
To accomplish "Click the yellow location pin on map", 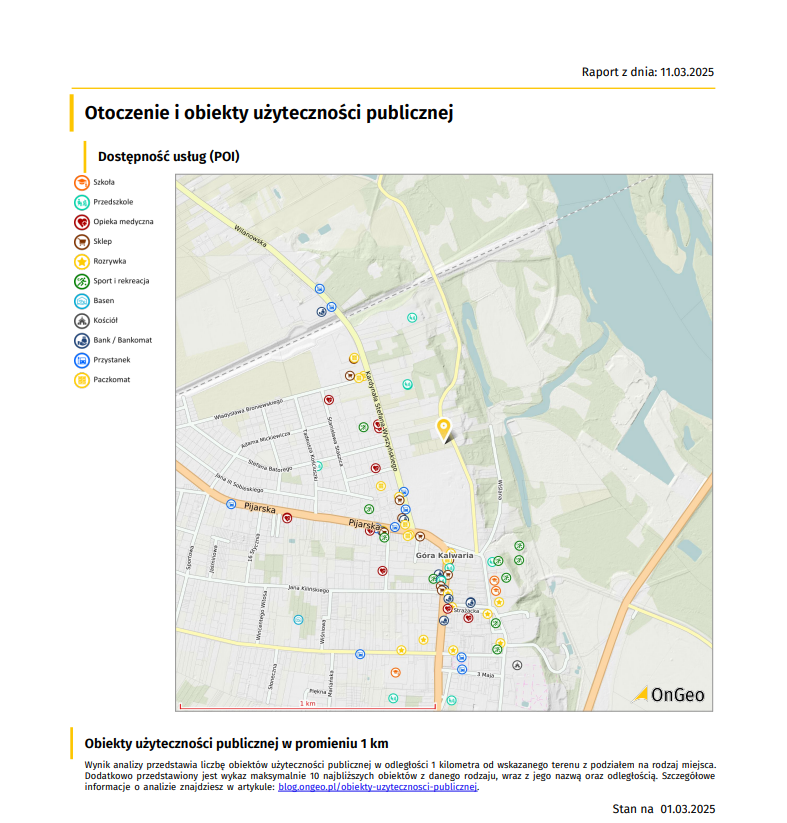I will [x=444, y=429].
